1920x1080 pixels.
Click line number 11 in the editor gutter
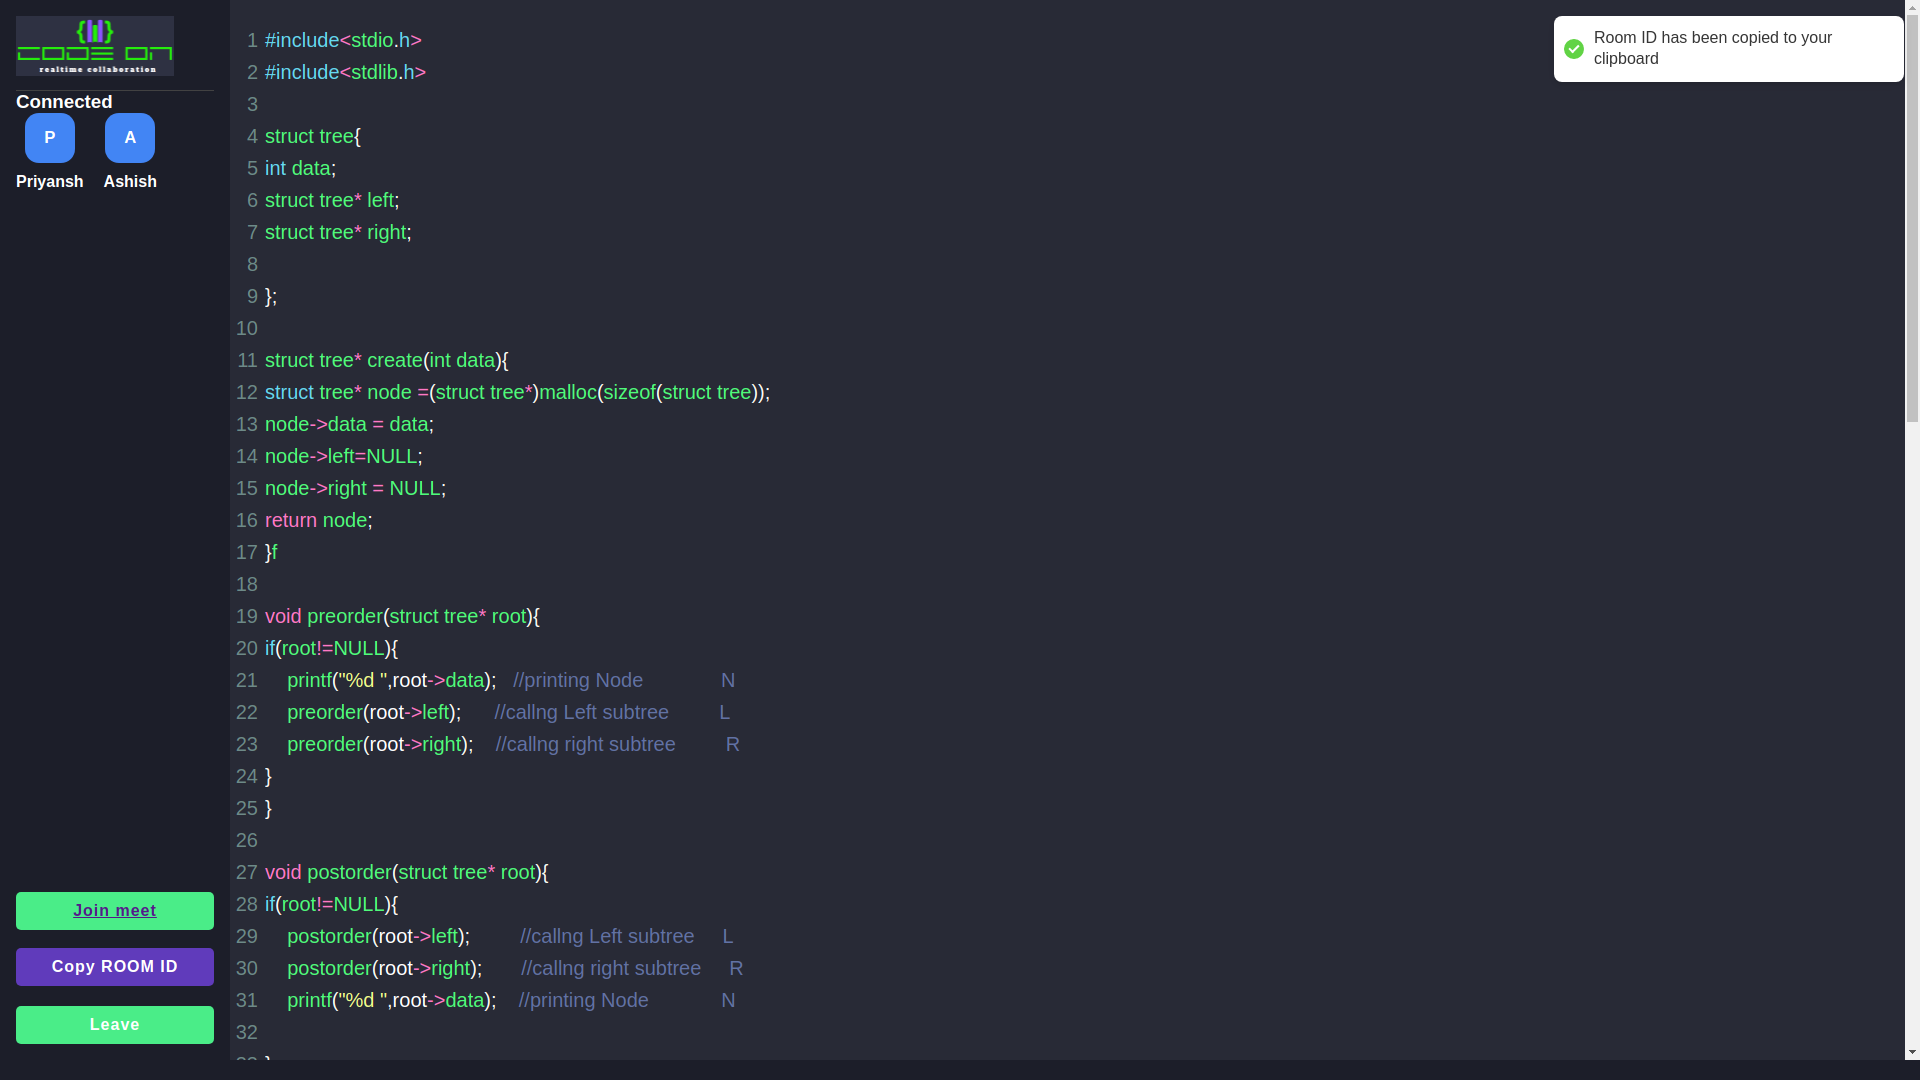coord(246,360)
